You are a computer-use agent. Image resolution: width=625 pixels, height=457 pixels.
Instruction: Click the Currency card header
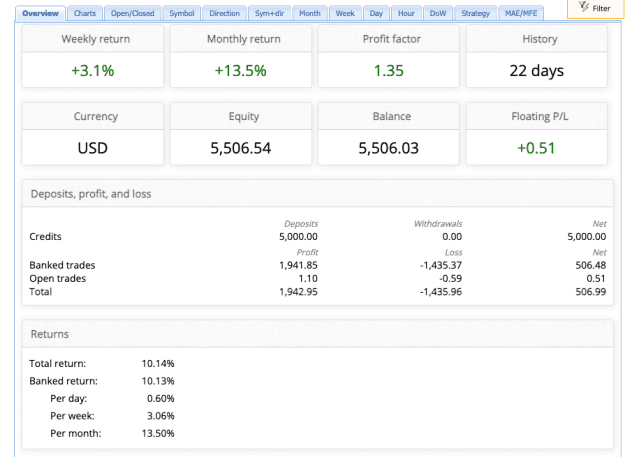(92, 116)
